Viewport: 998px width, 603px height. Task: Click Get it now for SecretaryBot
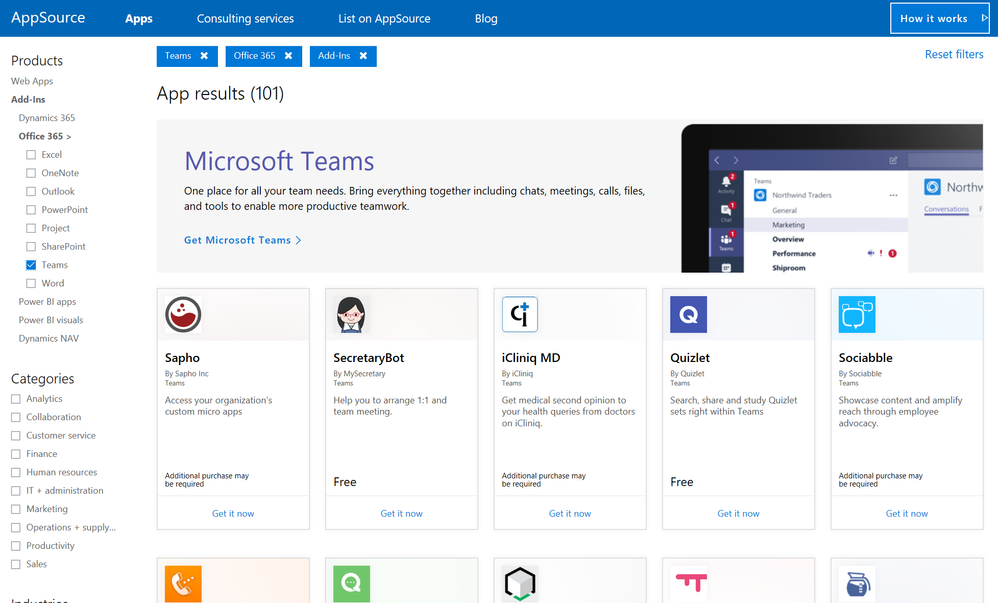point(402,513)
